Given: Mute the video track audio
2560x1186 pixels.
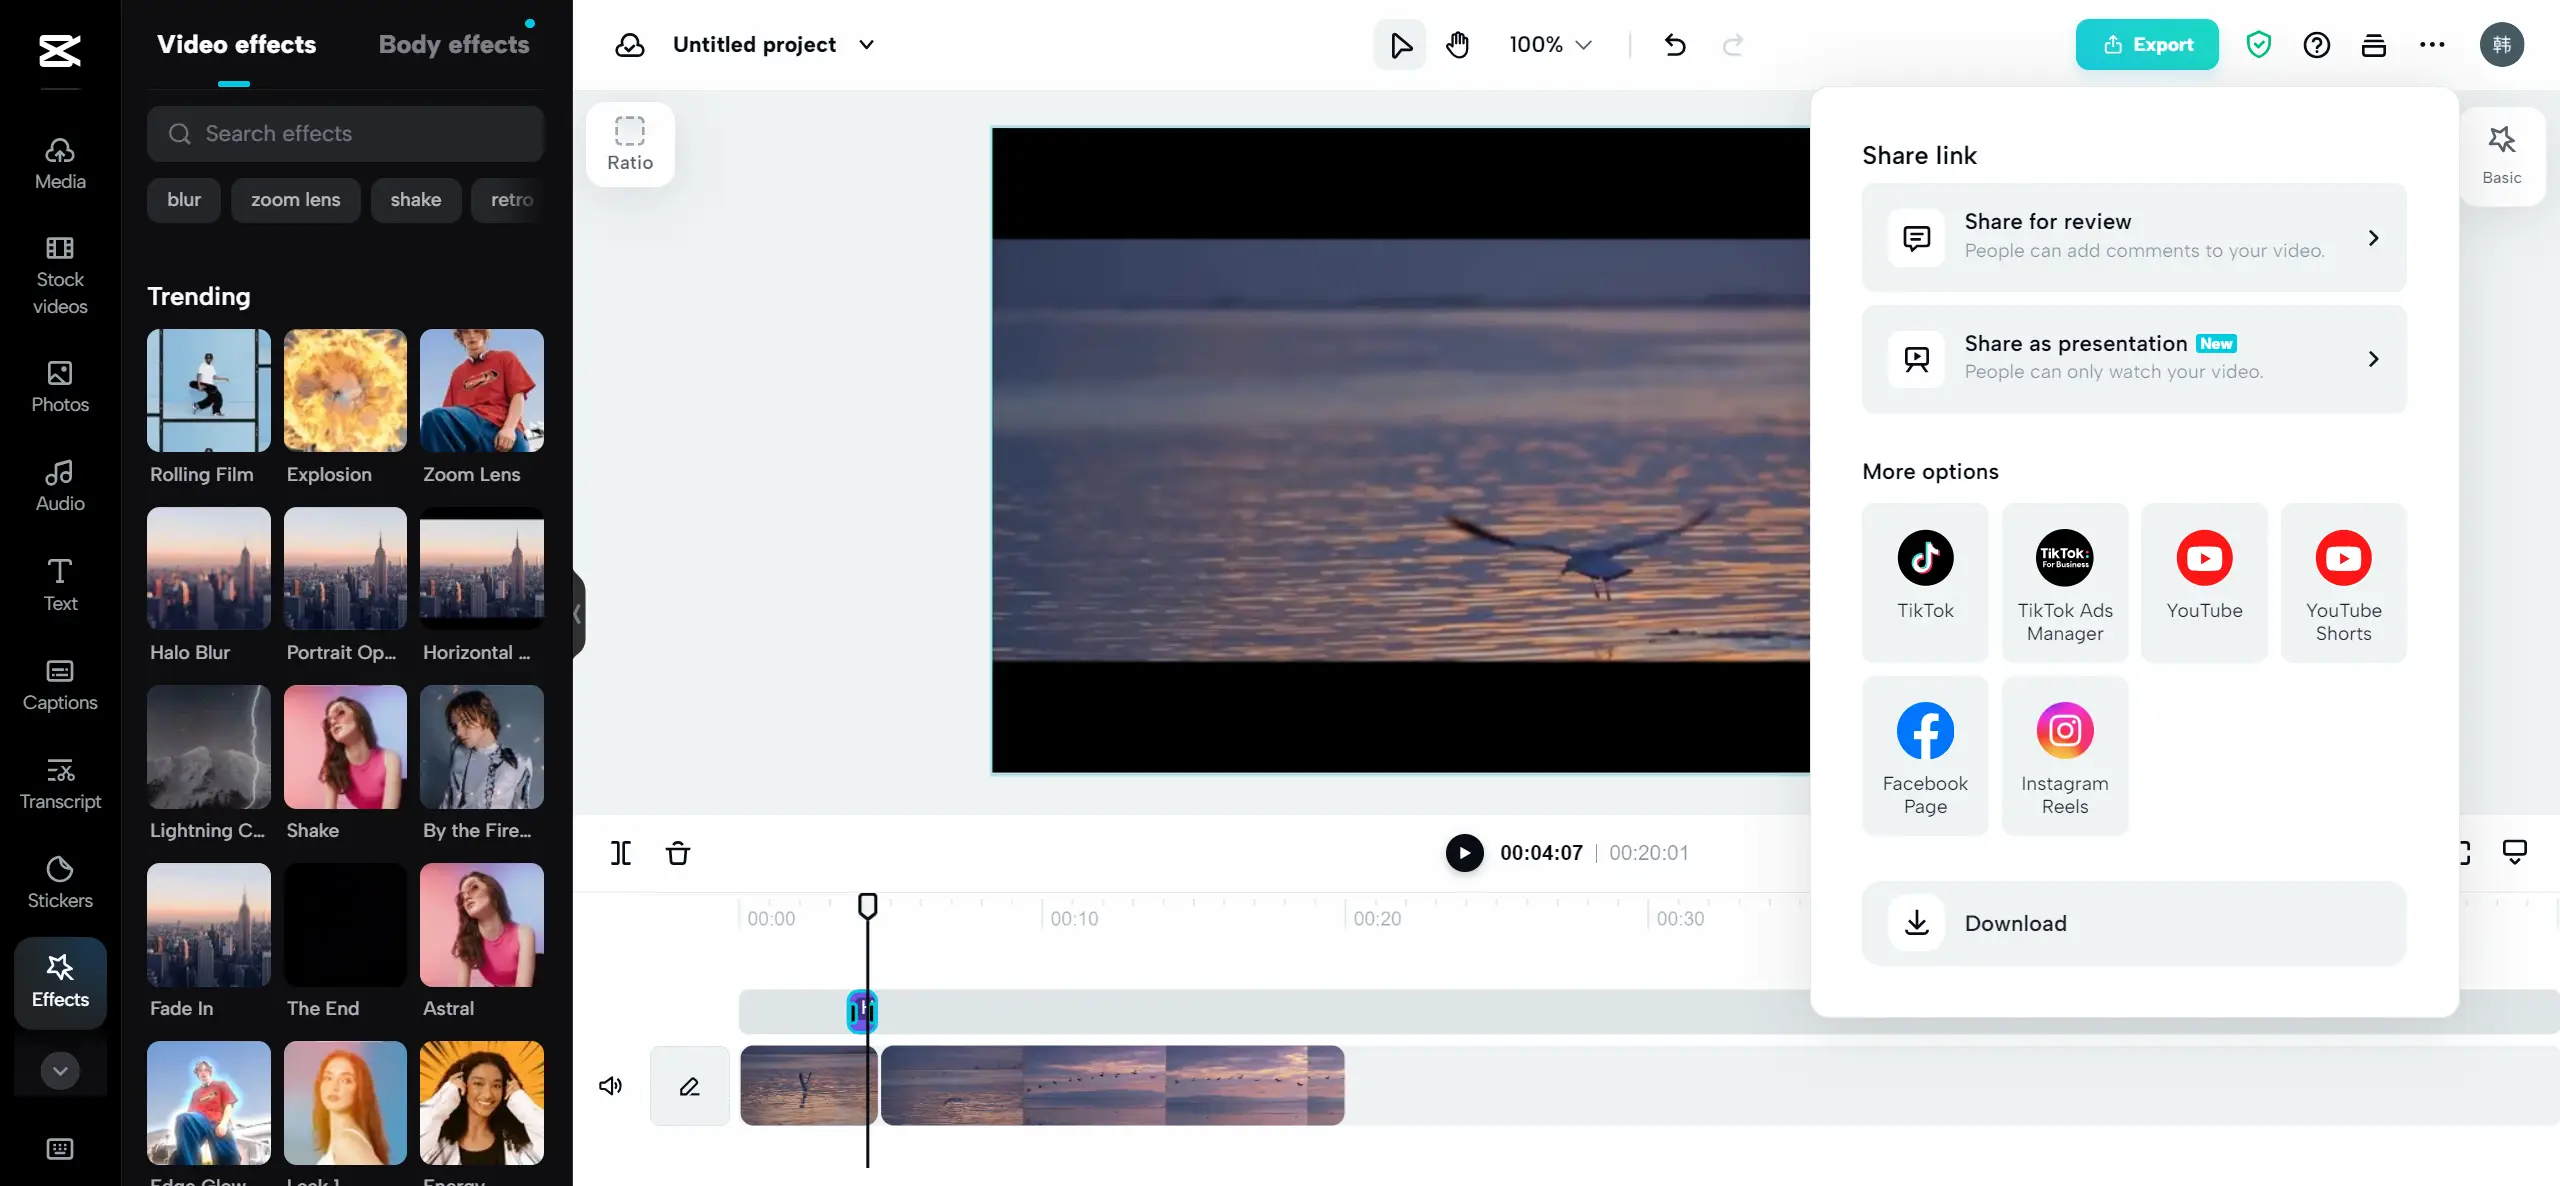Looking at the screenshot, I should [610, 1085].
